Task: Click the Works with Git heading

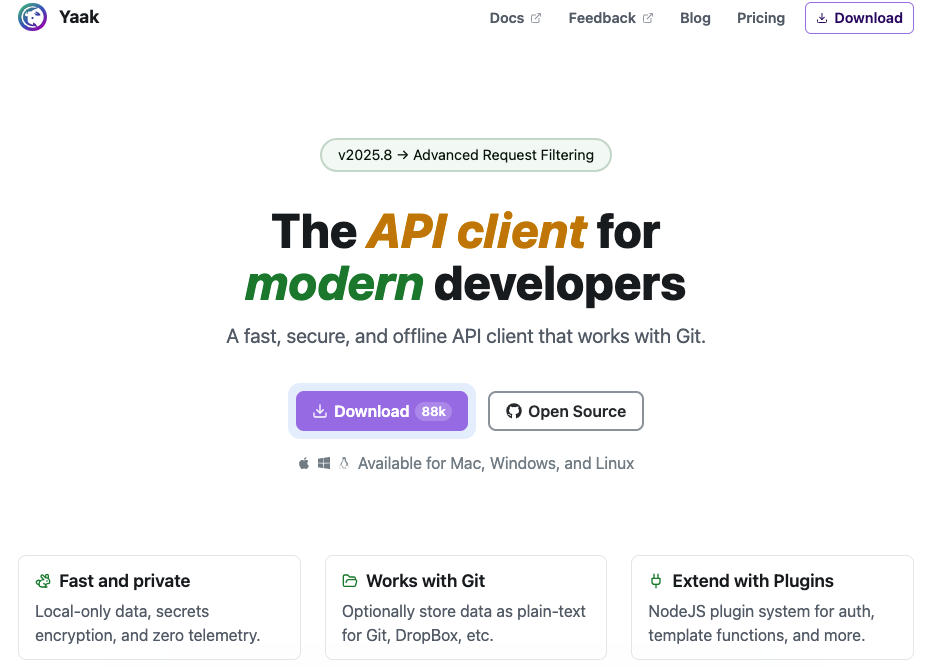Action: 425,581
